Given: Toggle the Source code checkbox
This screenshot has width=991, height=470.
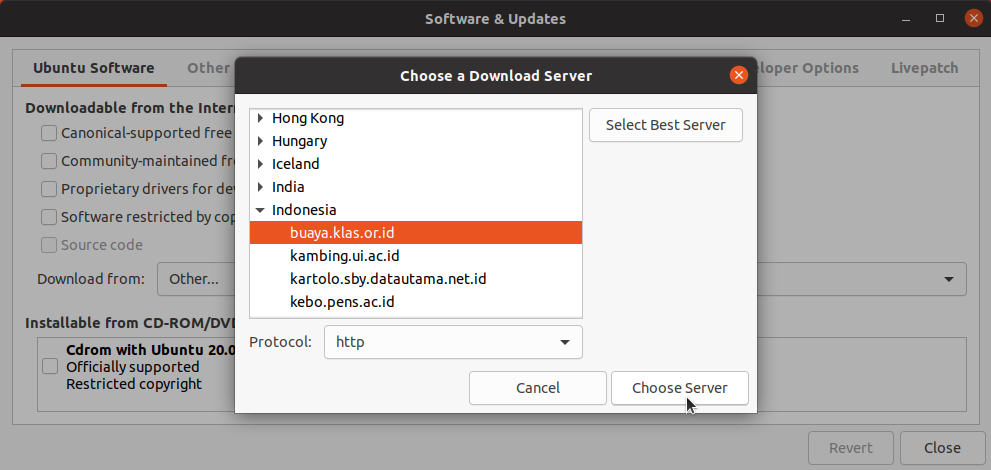Looking at the screenshot, I should (49, 245).
